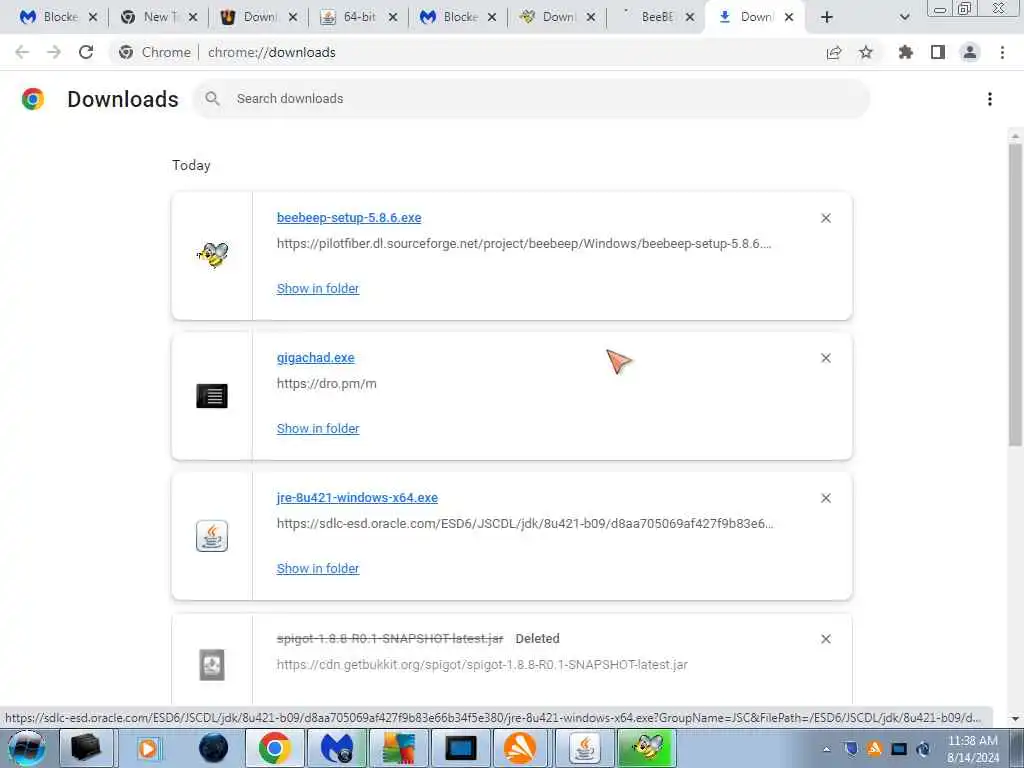Open the jre-8u421-windows-x64.exe file link
Screen dimensions: 1024x768
(357, 498)
